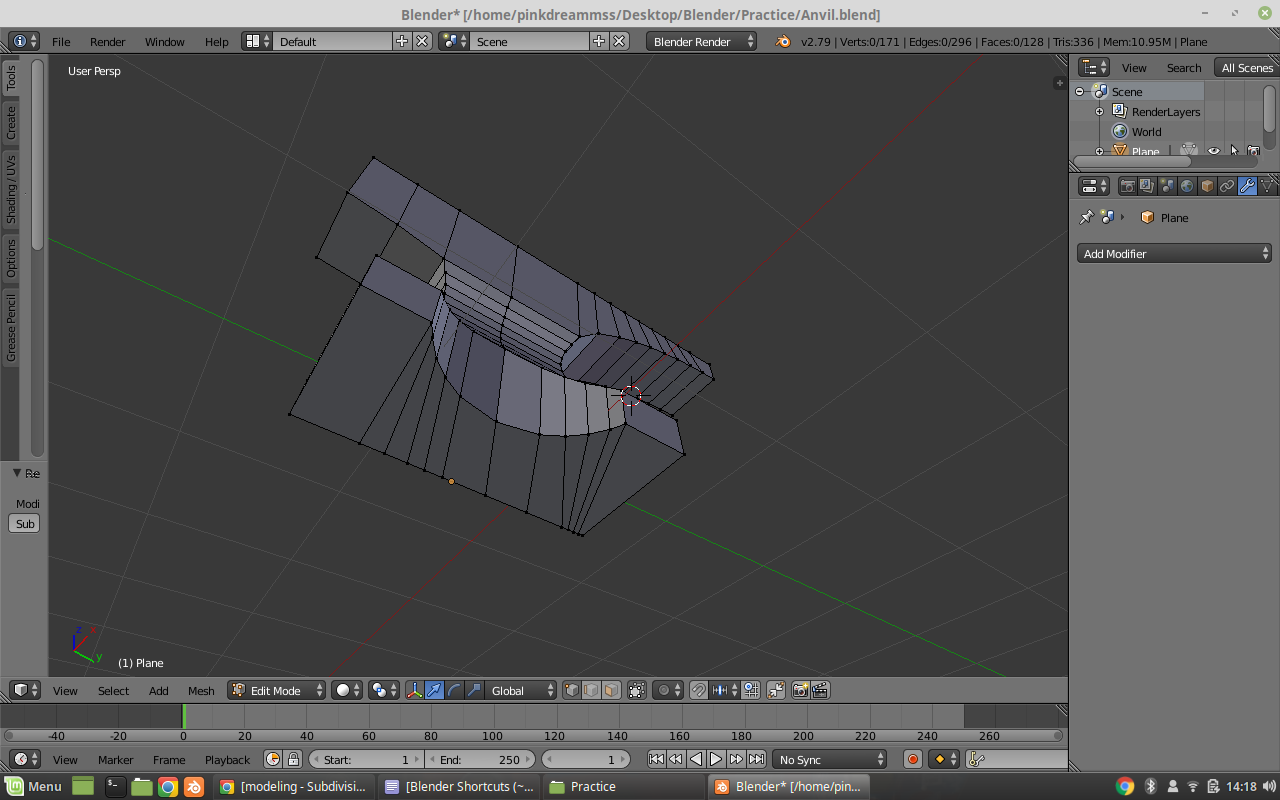Select edge select mode in the viewport header
Image resolution: width=1280 pixels, height=800 pixels.
click(x=591, y=690)
